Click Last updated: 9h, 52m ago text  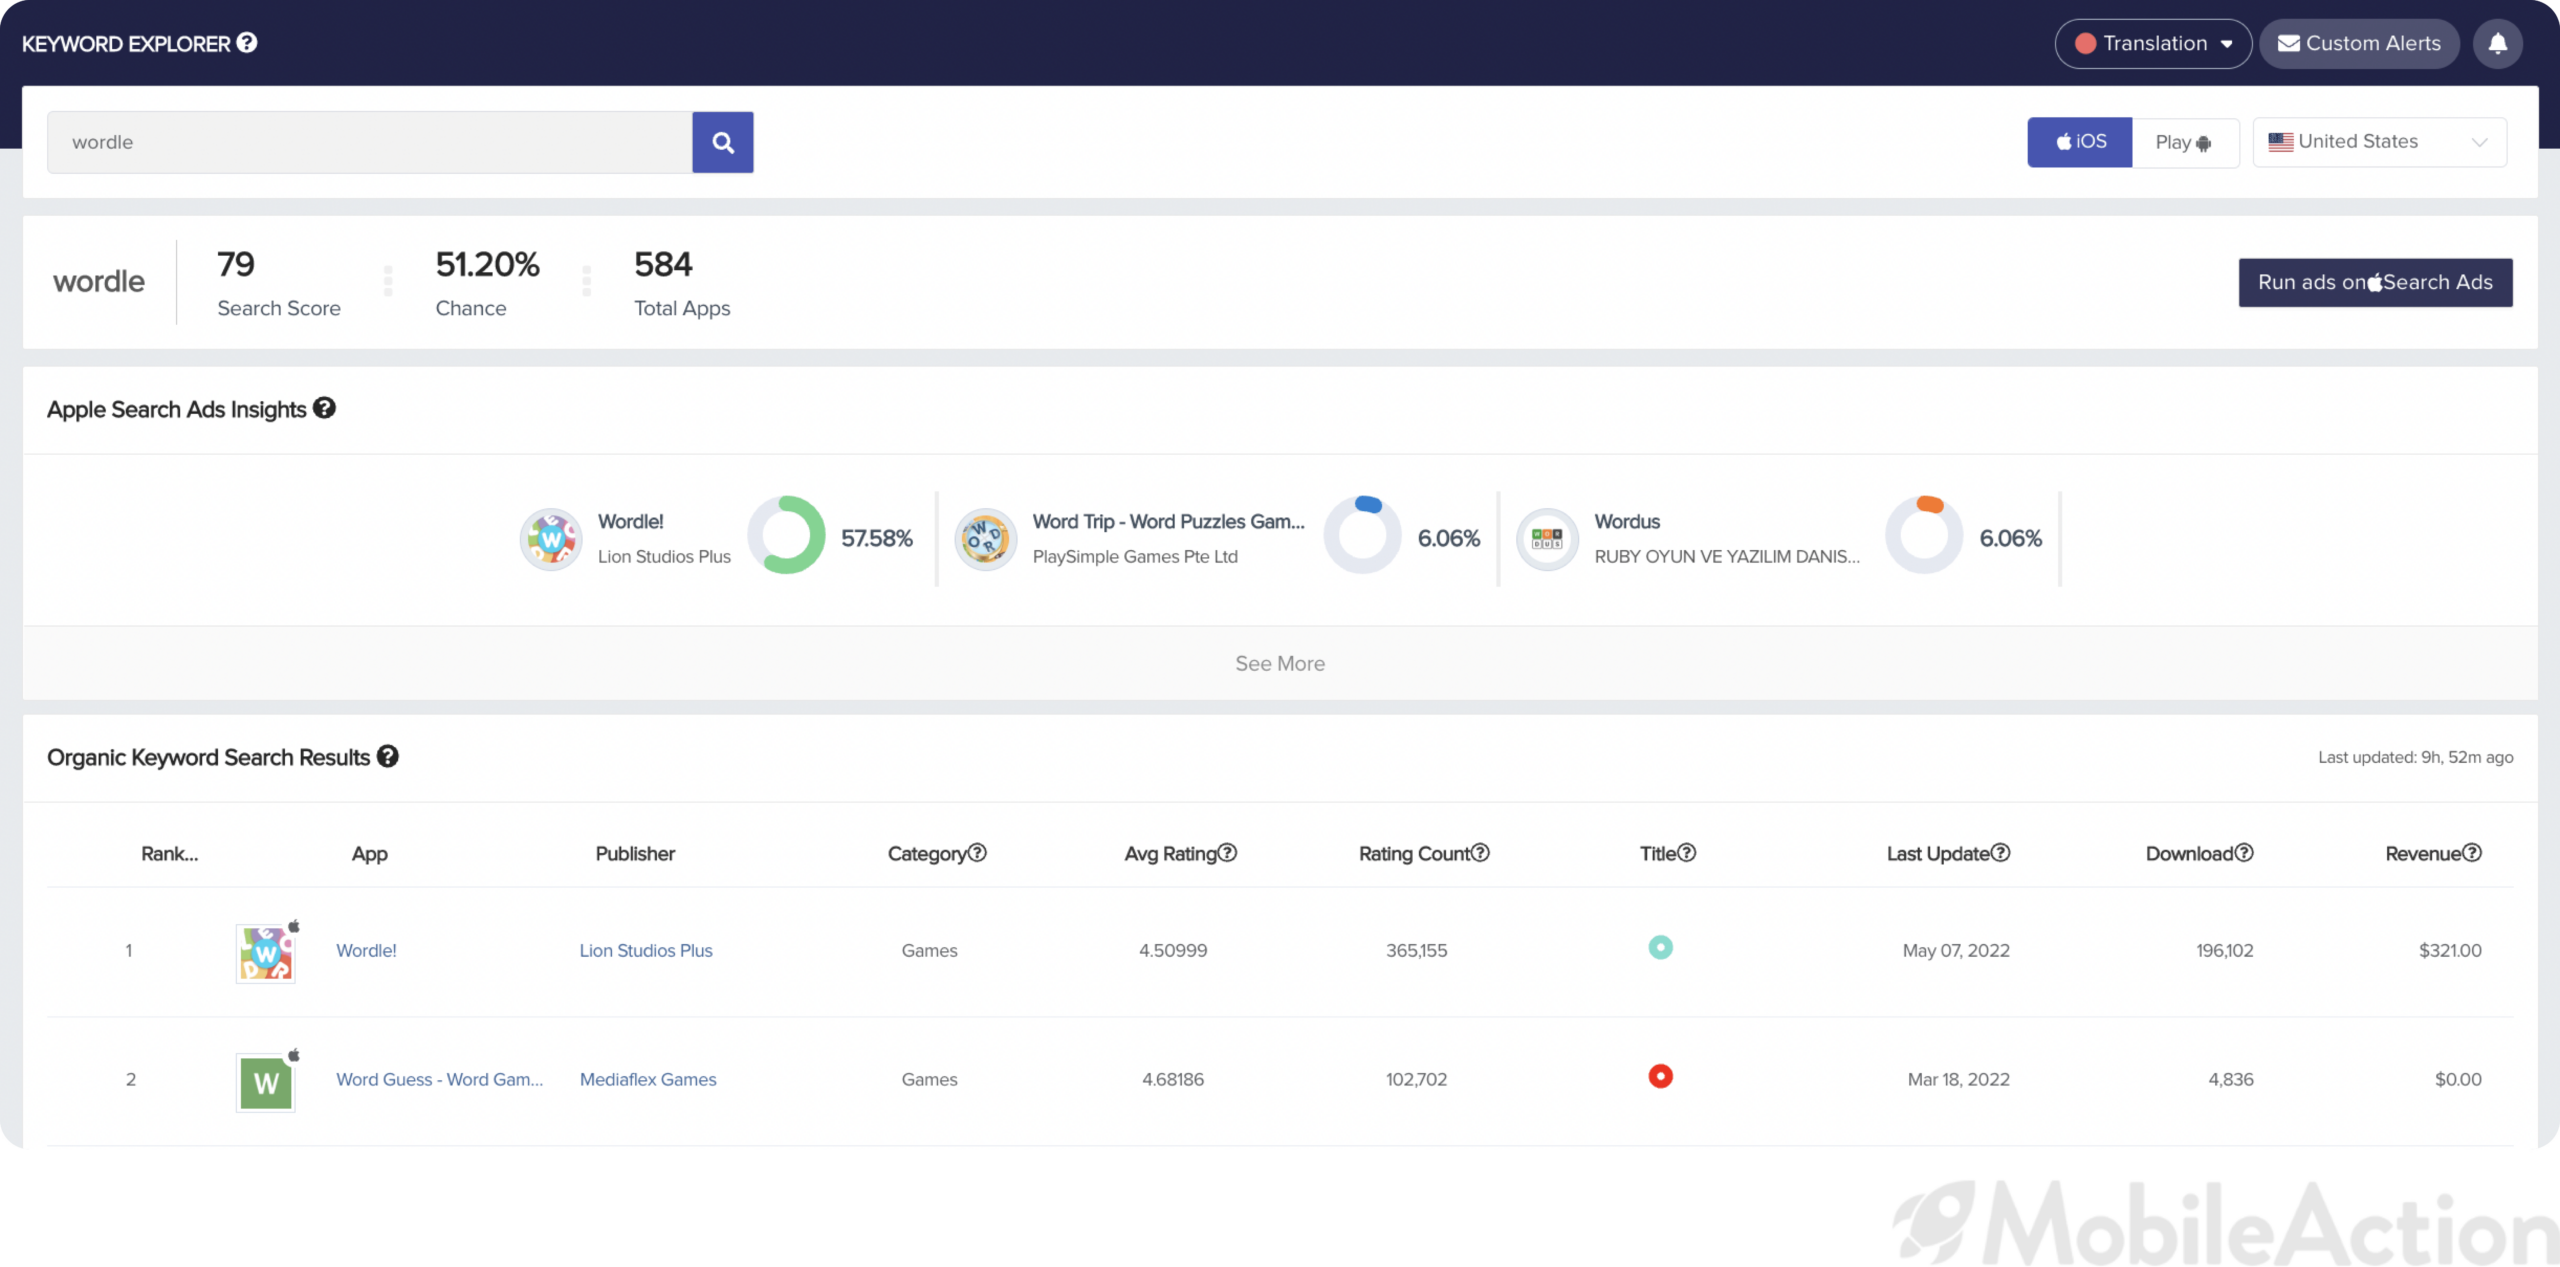click(x=2416, y=757)
